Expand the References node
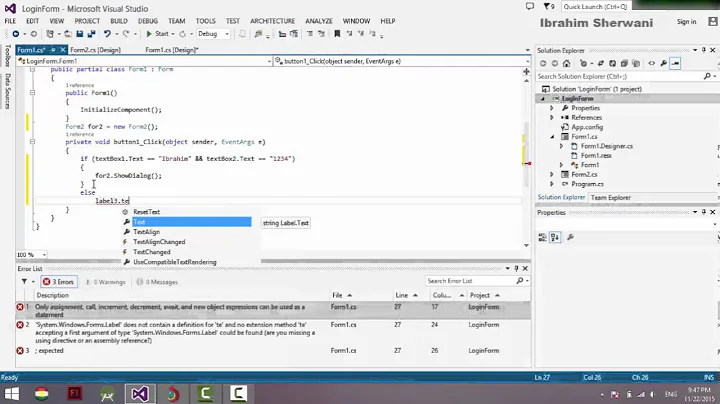 pos(552,118)
